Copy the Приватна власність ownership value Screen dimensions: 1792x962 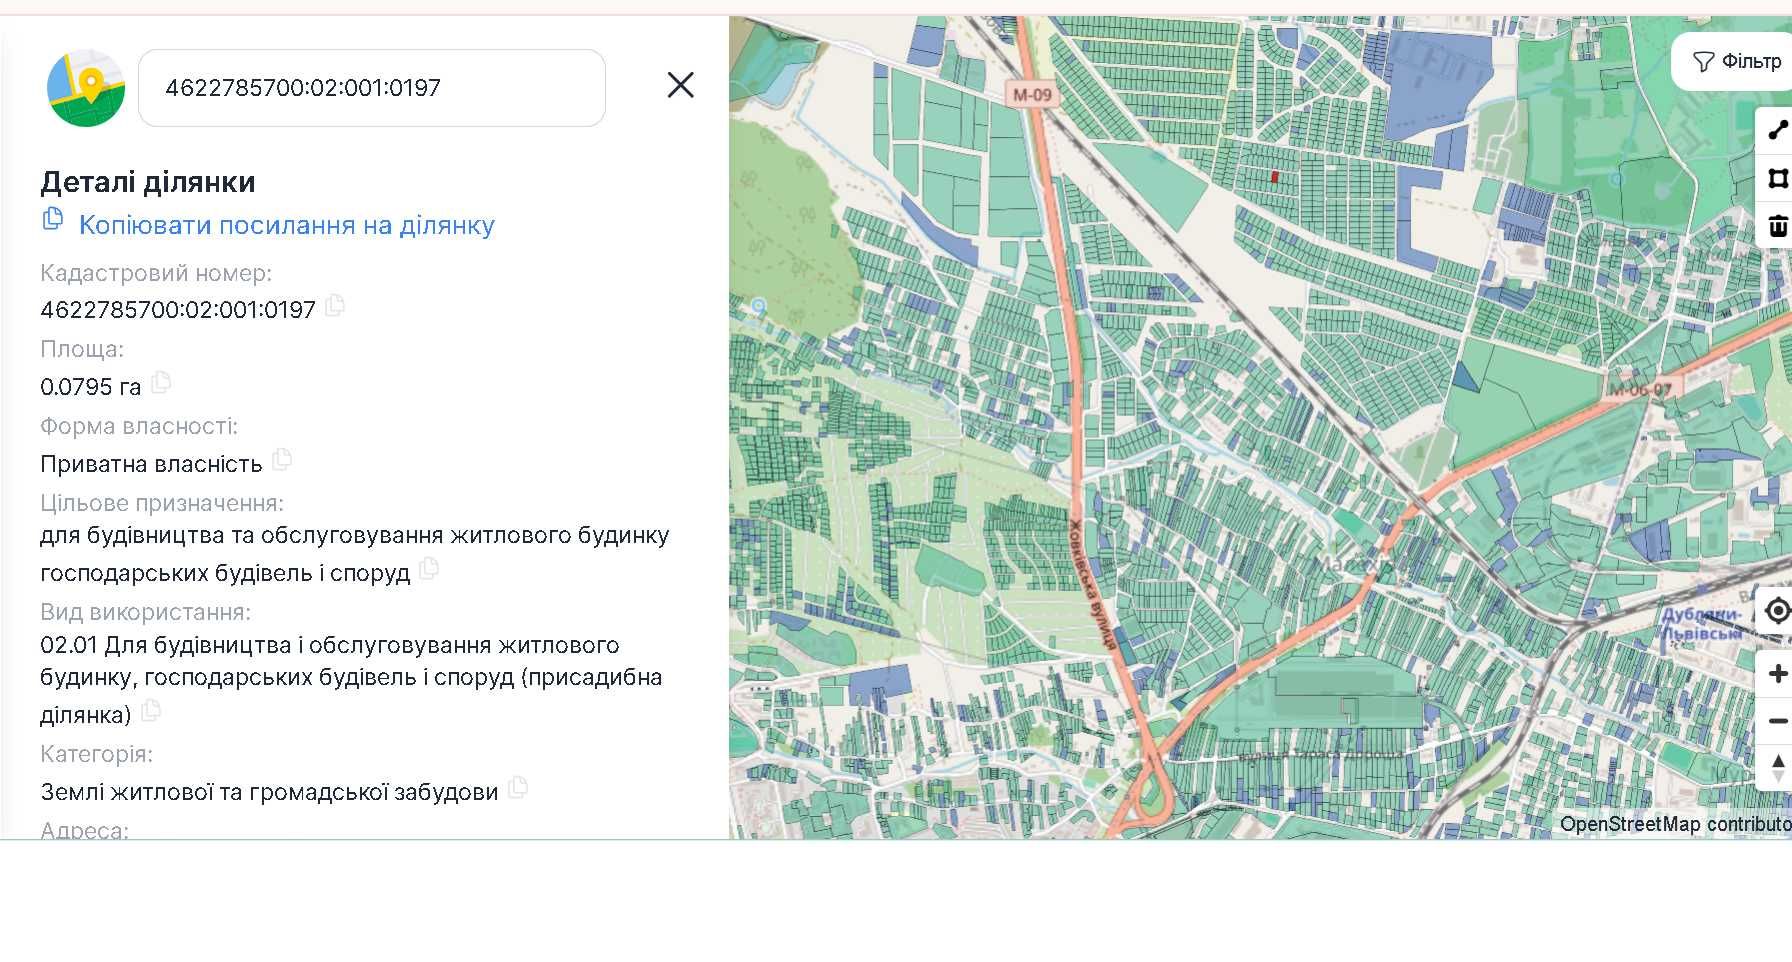point(282,460)
